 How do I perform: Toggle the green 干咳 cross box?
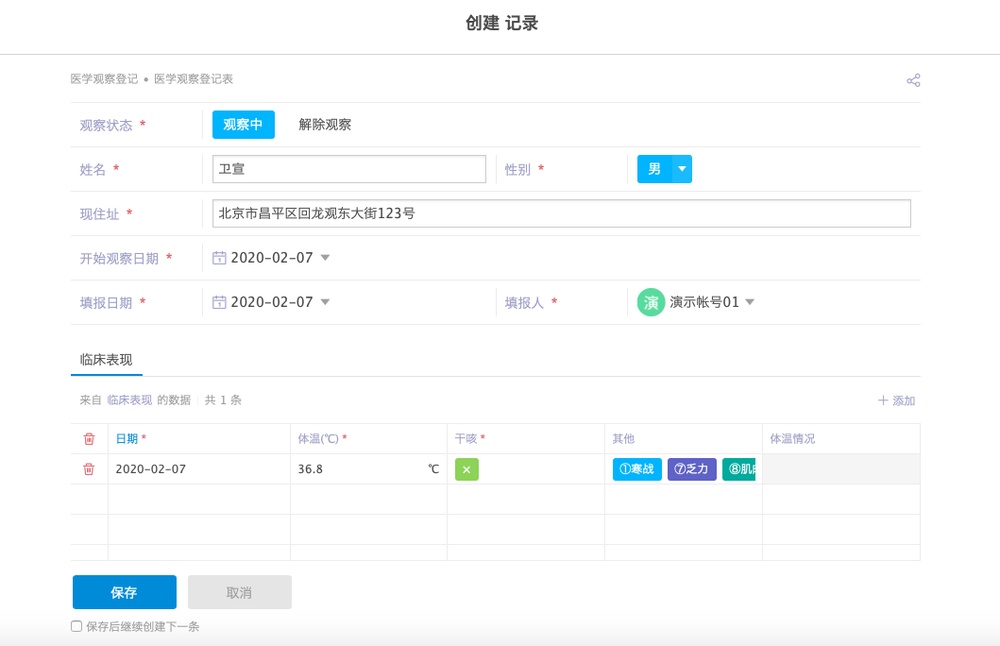pyautogui.click(x=467, y=469)
